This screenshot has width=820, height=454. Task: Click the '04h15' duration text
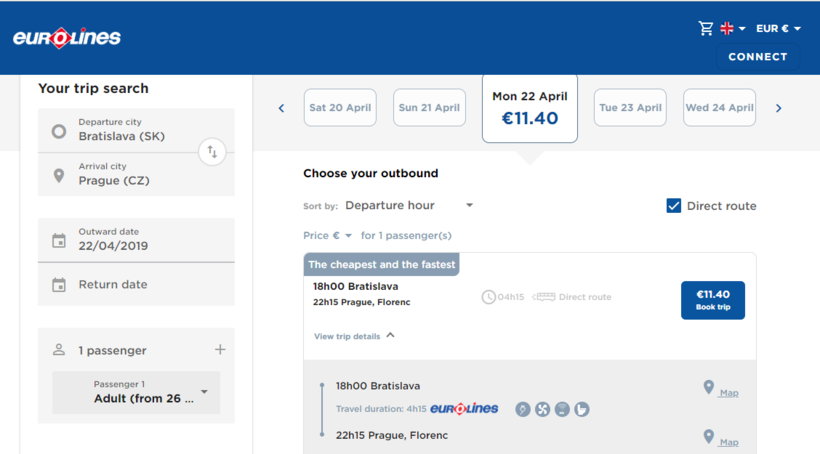(x=511, y=297)
